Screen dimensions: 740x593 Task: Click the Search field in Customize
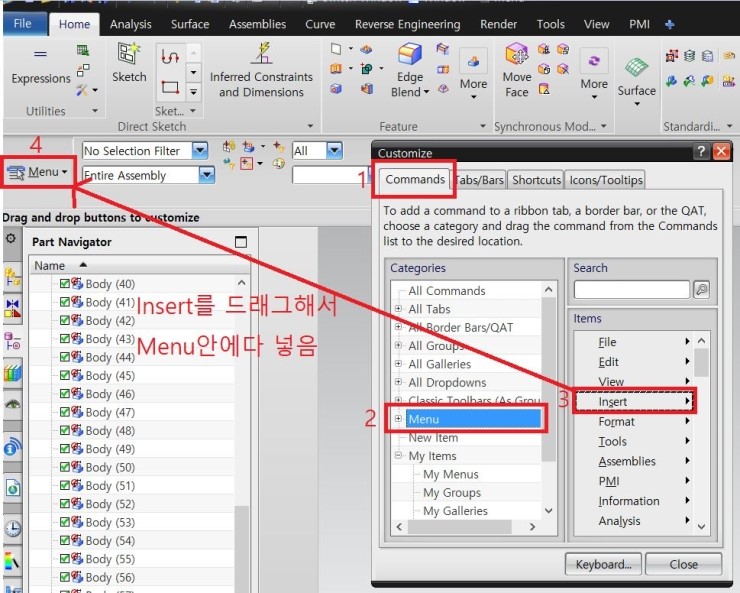tap(631, 289)
